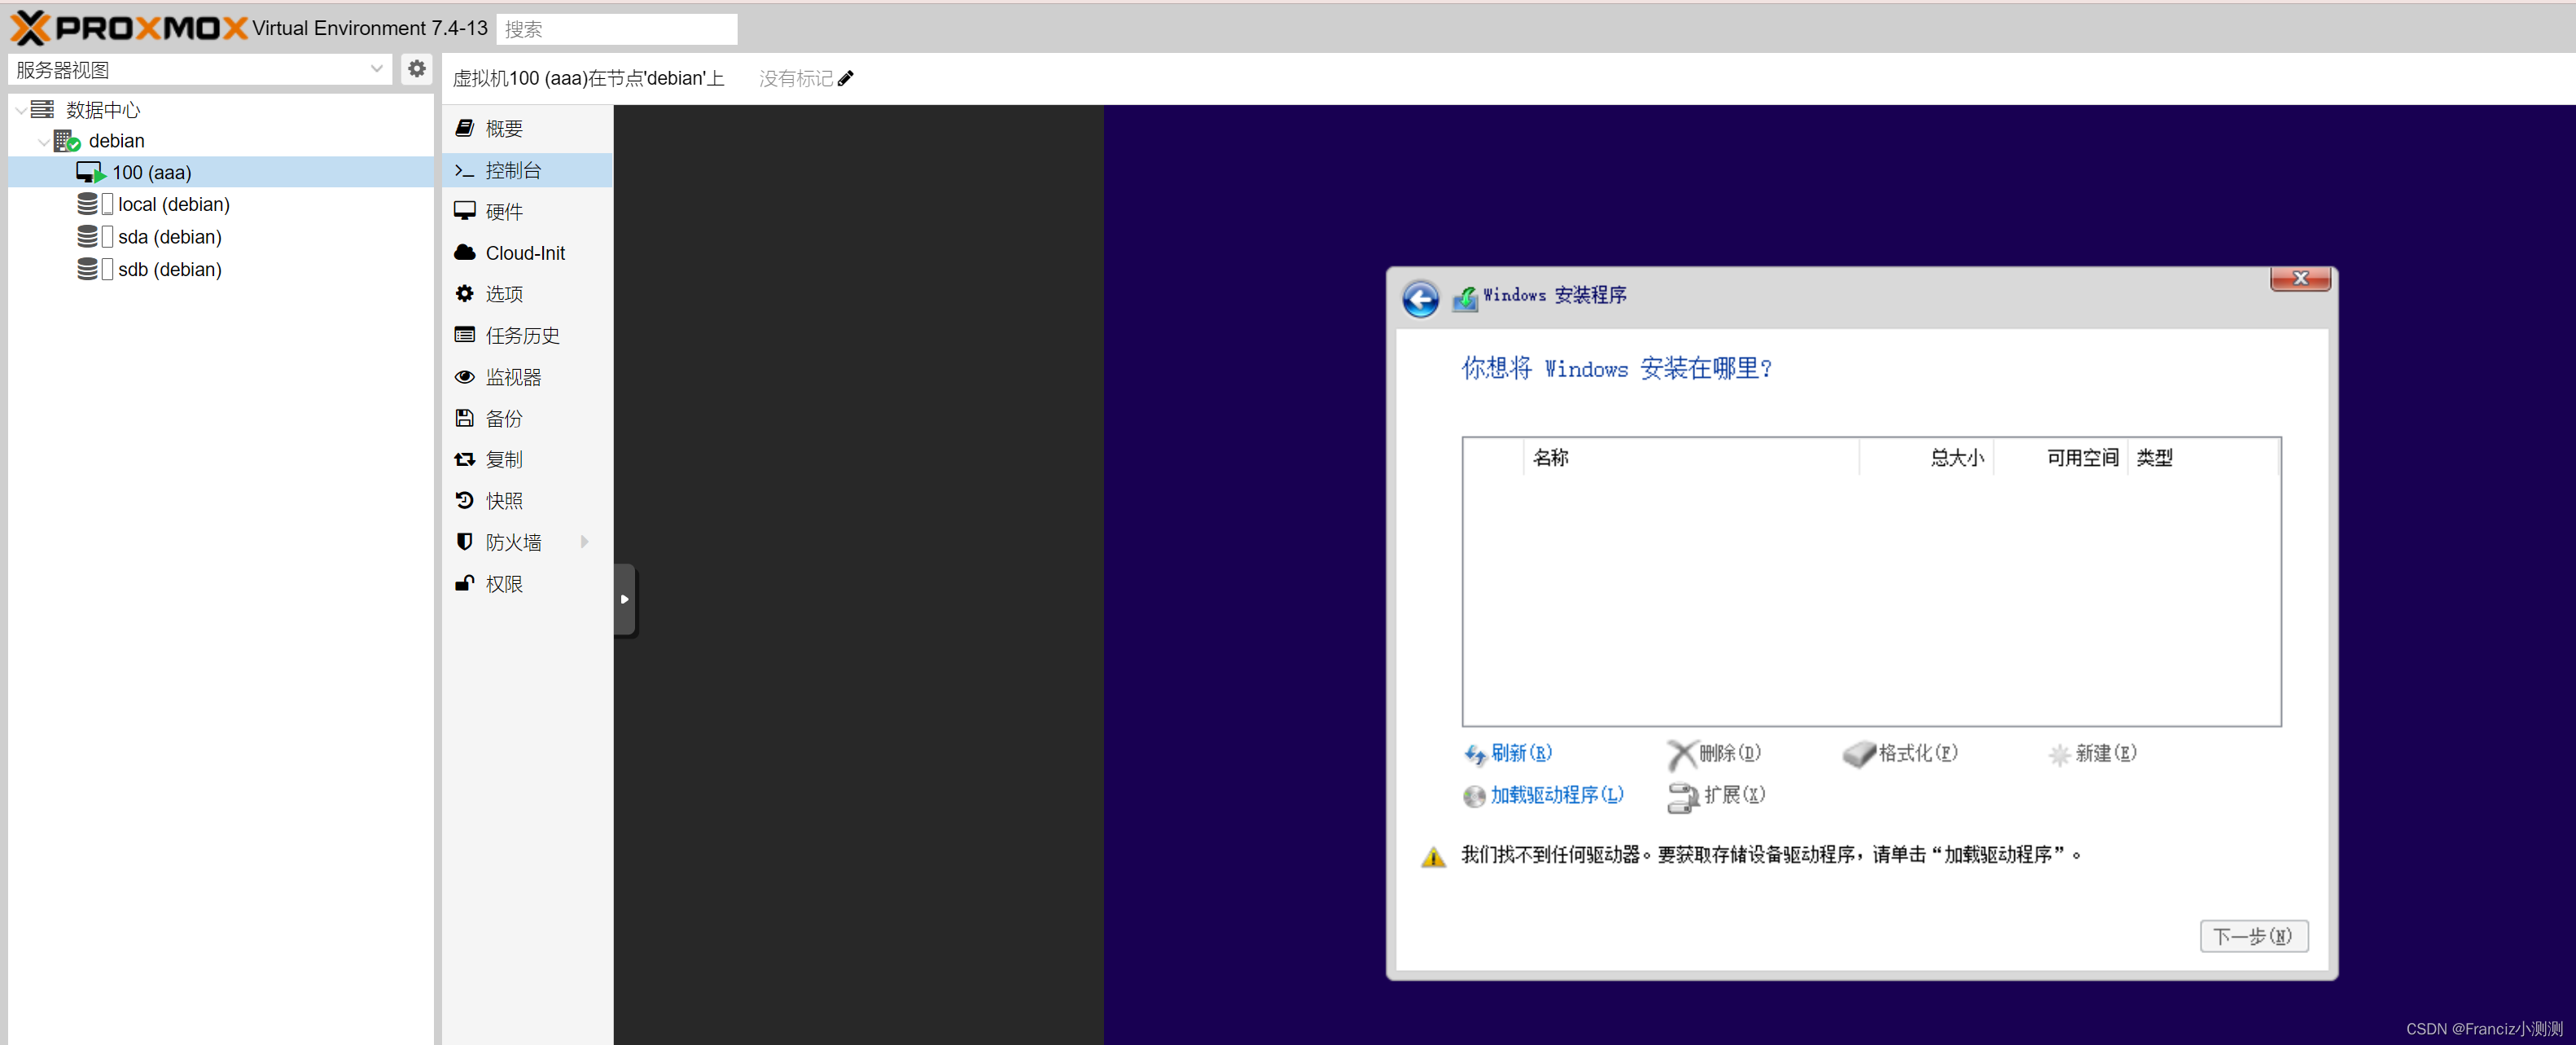Click 刷新(R) to refresh drives
Screen dimensions: 2576x1045
tap(1508, 753)
